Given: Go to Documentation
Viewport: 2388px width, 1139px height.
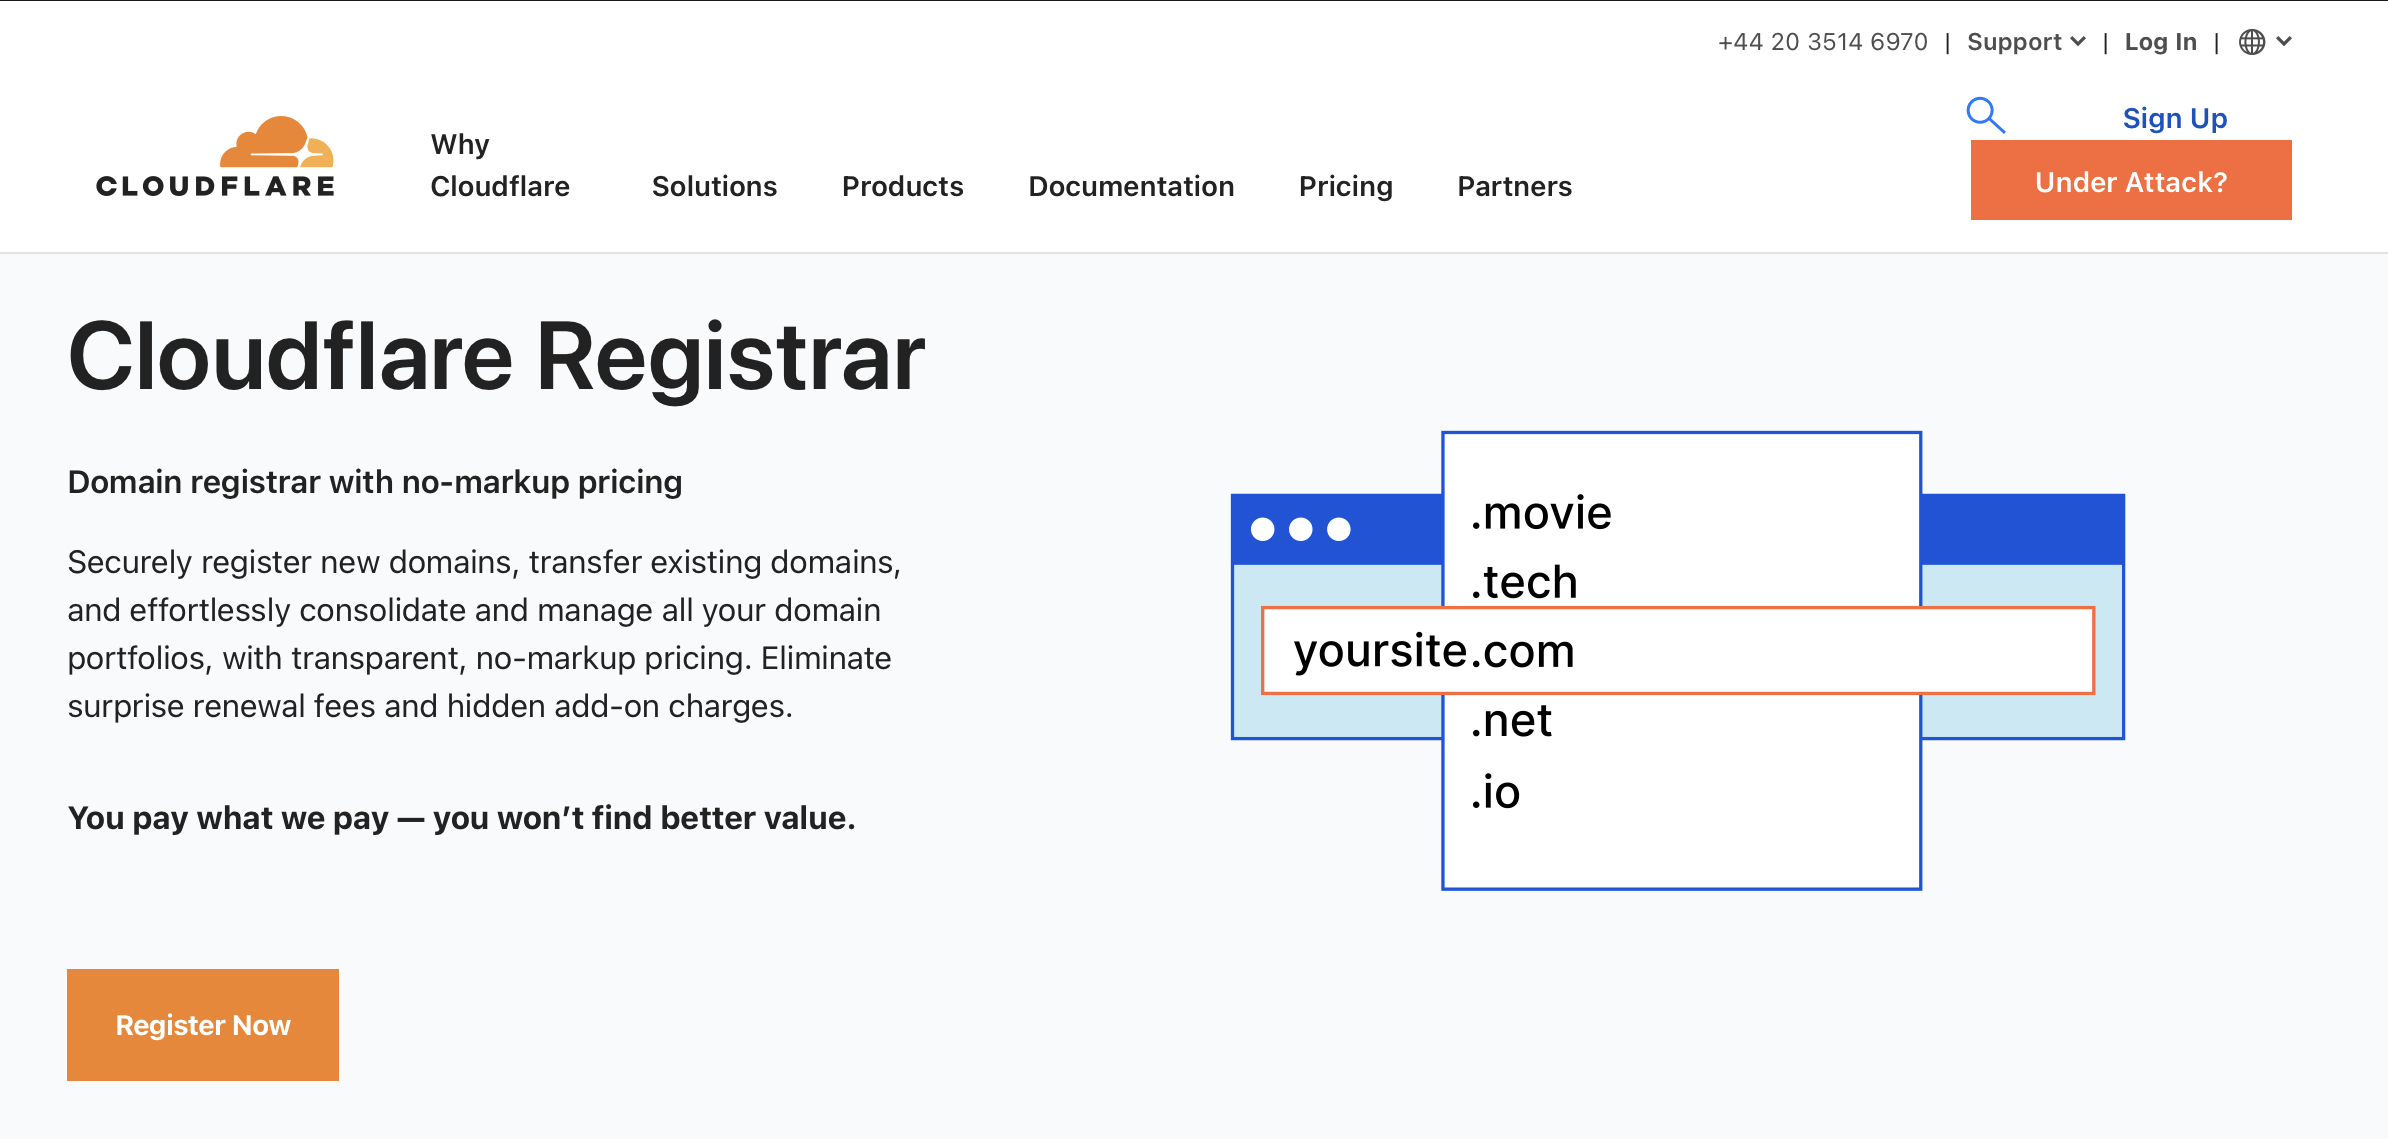Looking at the screenshot, I should tap(1131, 186).
